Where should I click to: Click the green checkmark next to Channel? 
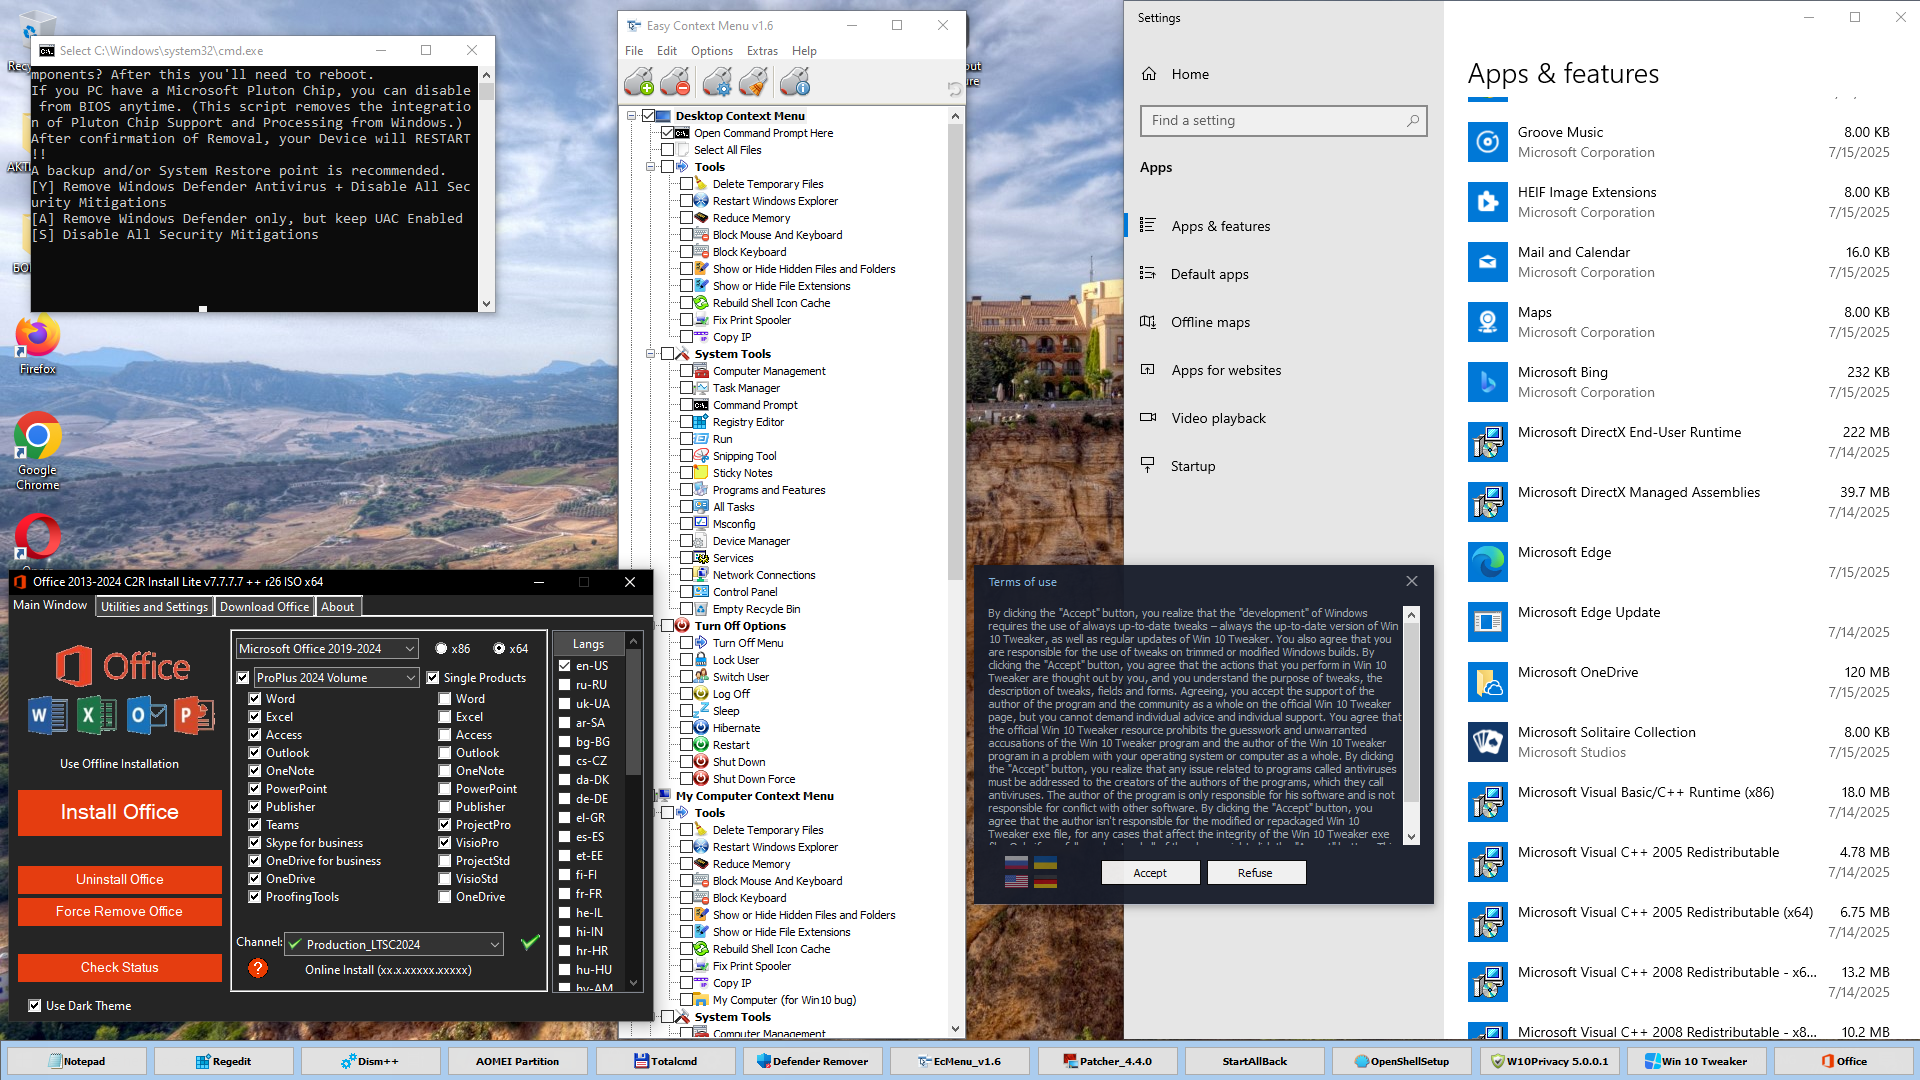530,942
